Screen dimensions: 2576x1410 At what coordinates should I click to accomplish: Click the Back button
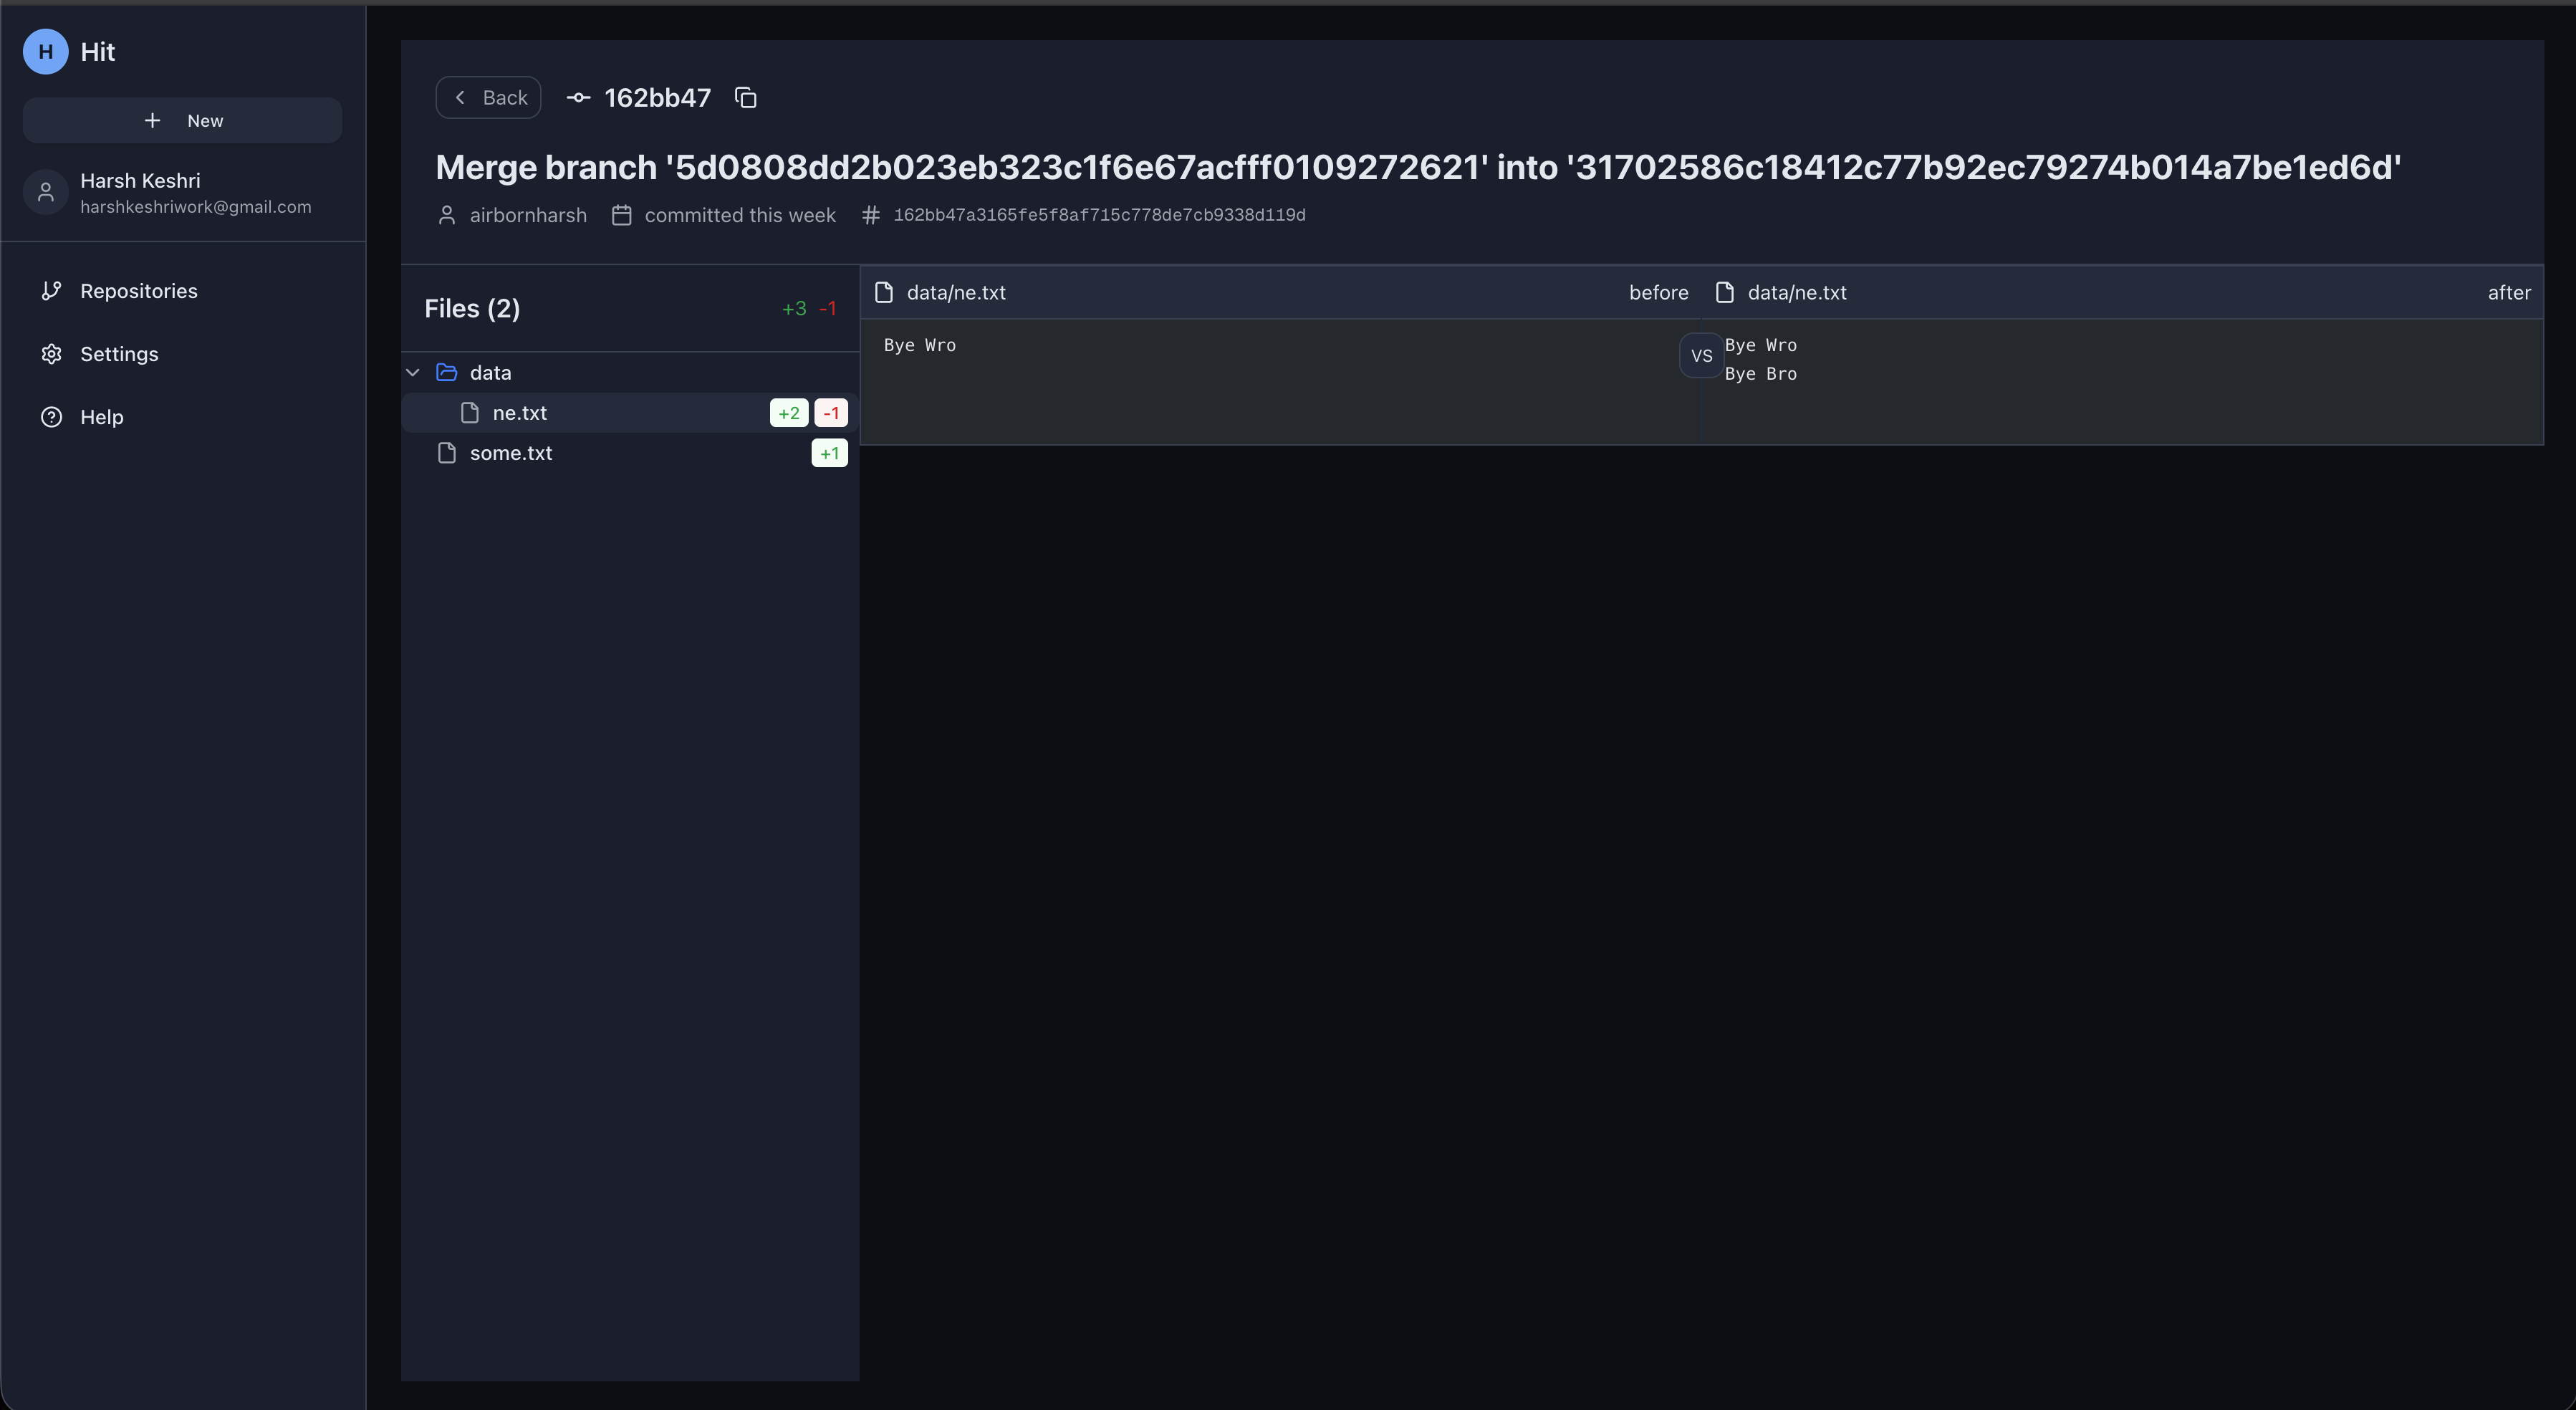(488, 97)
